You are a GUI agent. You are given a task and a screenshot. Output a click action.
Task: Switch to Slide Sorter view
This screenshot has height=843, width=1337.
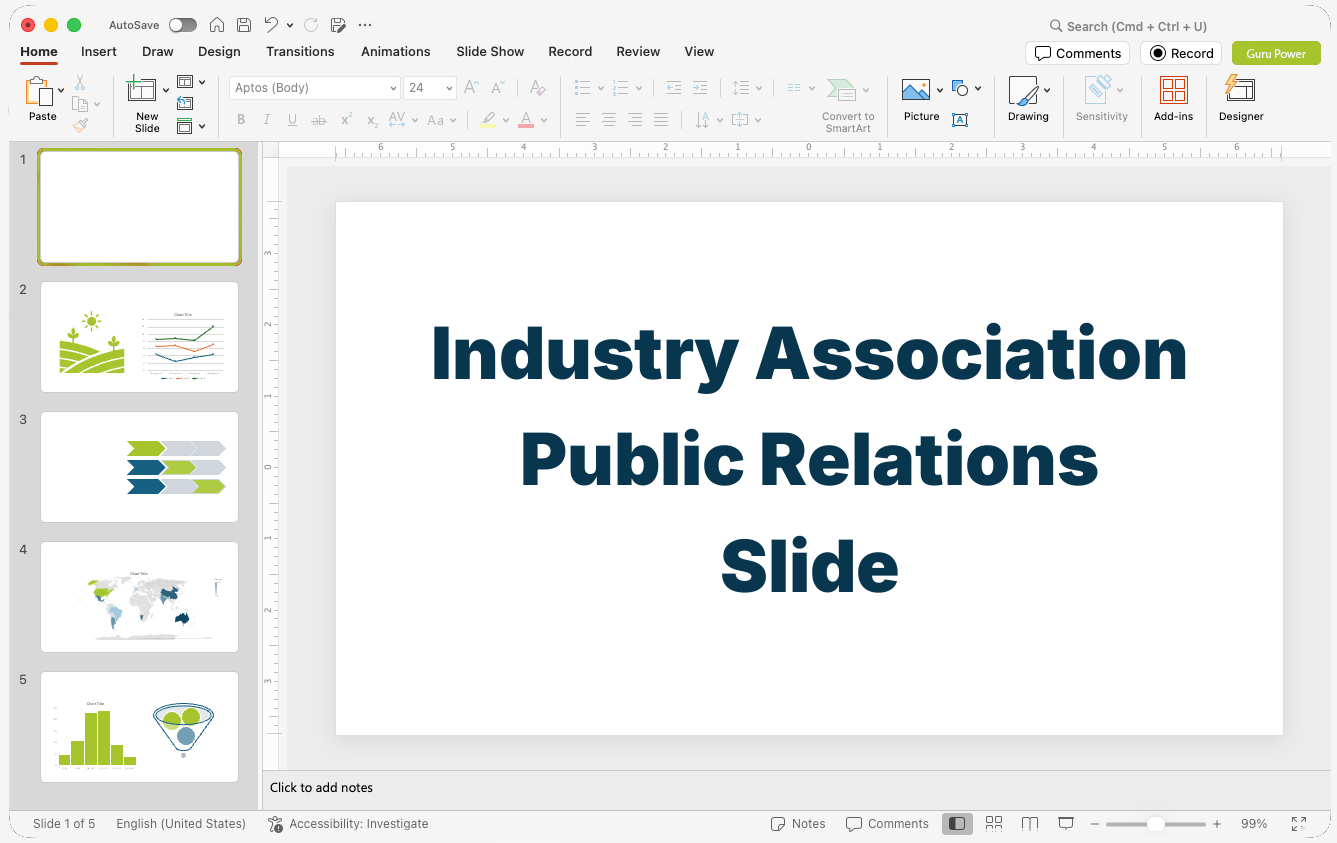click(994, 824)
